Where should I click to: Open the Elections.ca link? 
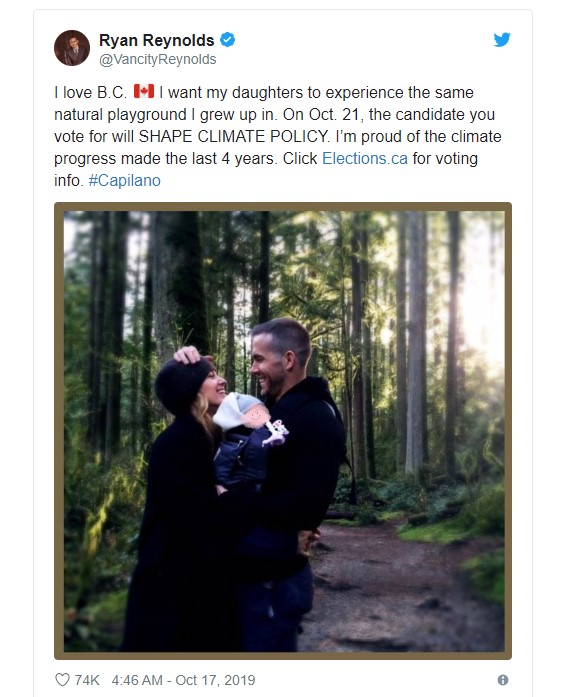(365, 158)
